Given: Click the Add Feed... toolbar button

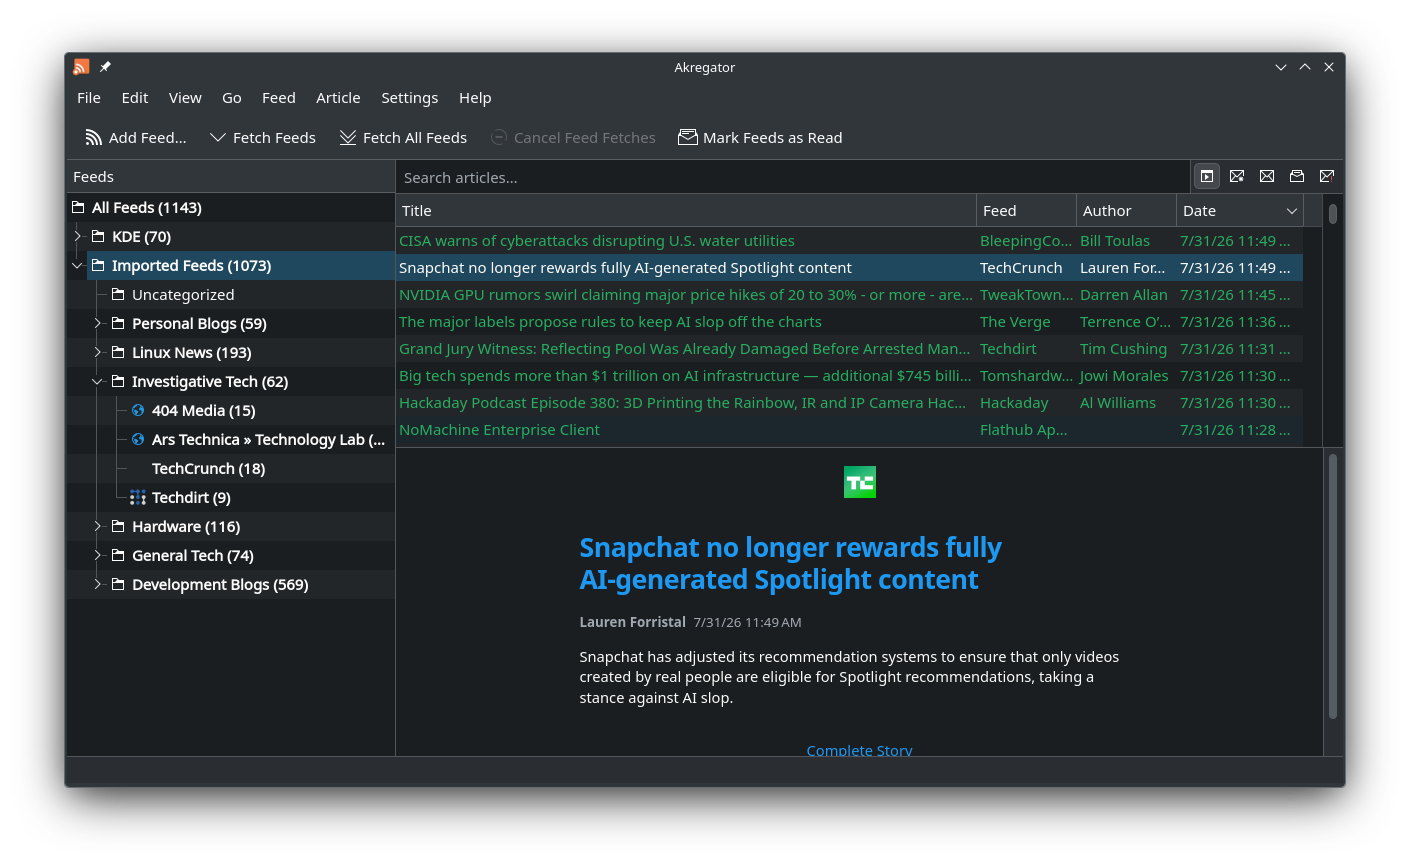Looking at the screenshot, I should click(136, 138).
